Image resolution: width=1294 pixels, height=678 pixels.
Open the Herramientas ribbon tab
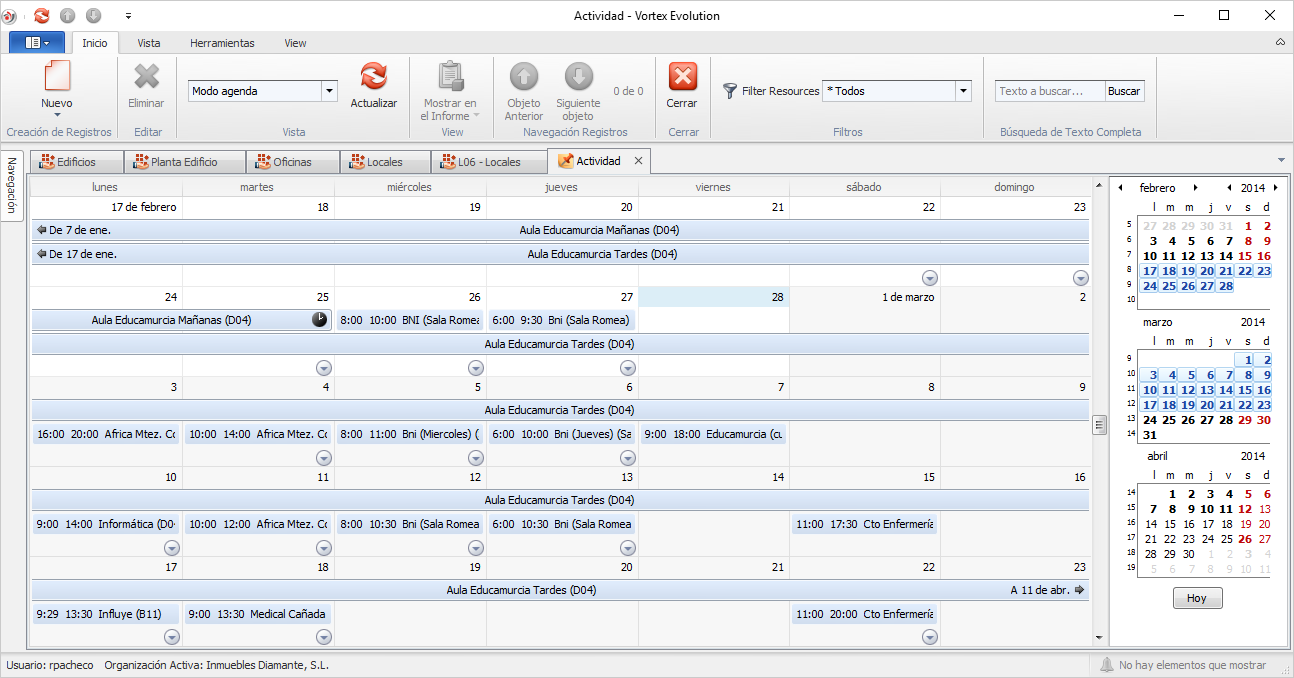(x=222, y=43)
